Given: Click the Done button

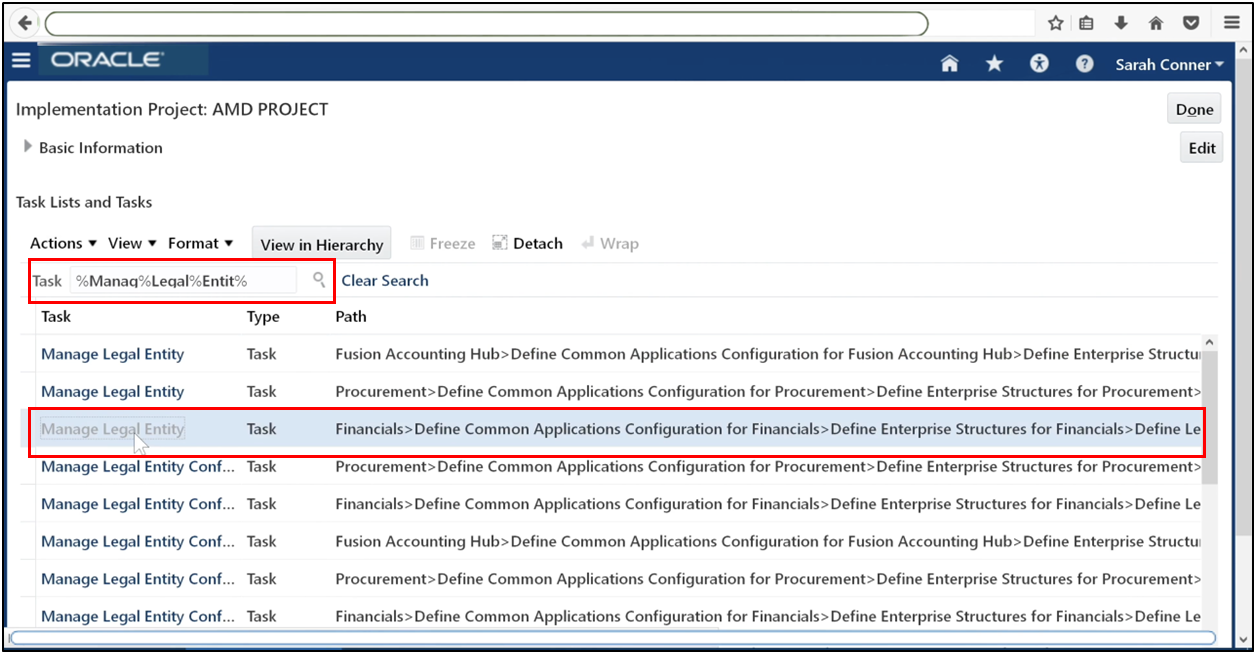Looking at the screenshot, I should pos(1193,108).
